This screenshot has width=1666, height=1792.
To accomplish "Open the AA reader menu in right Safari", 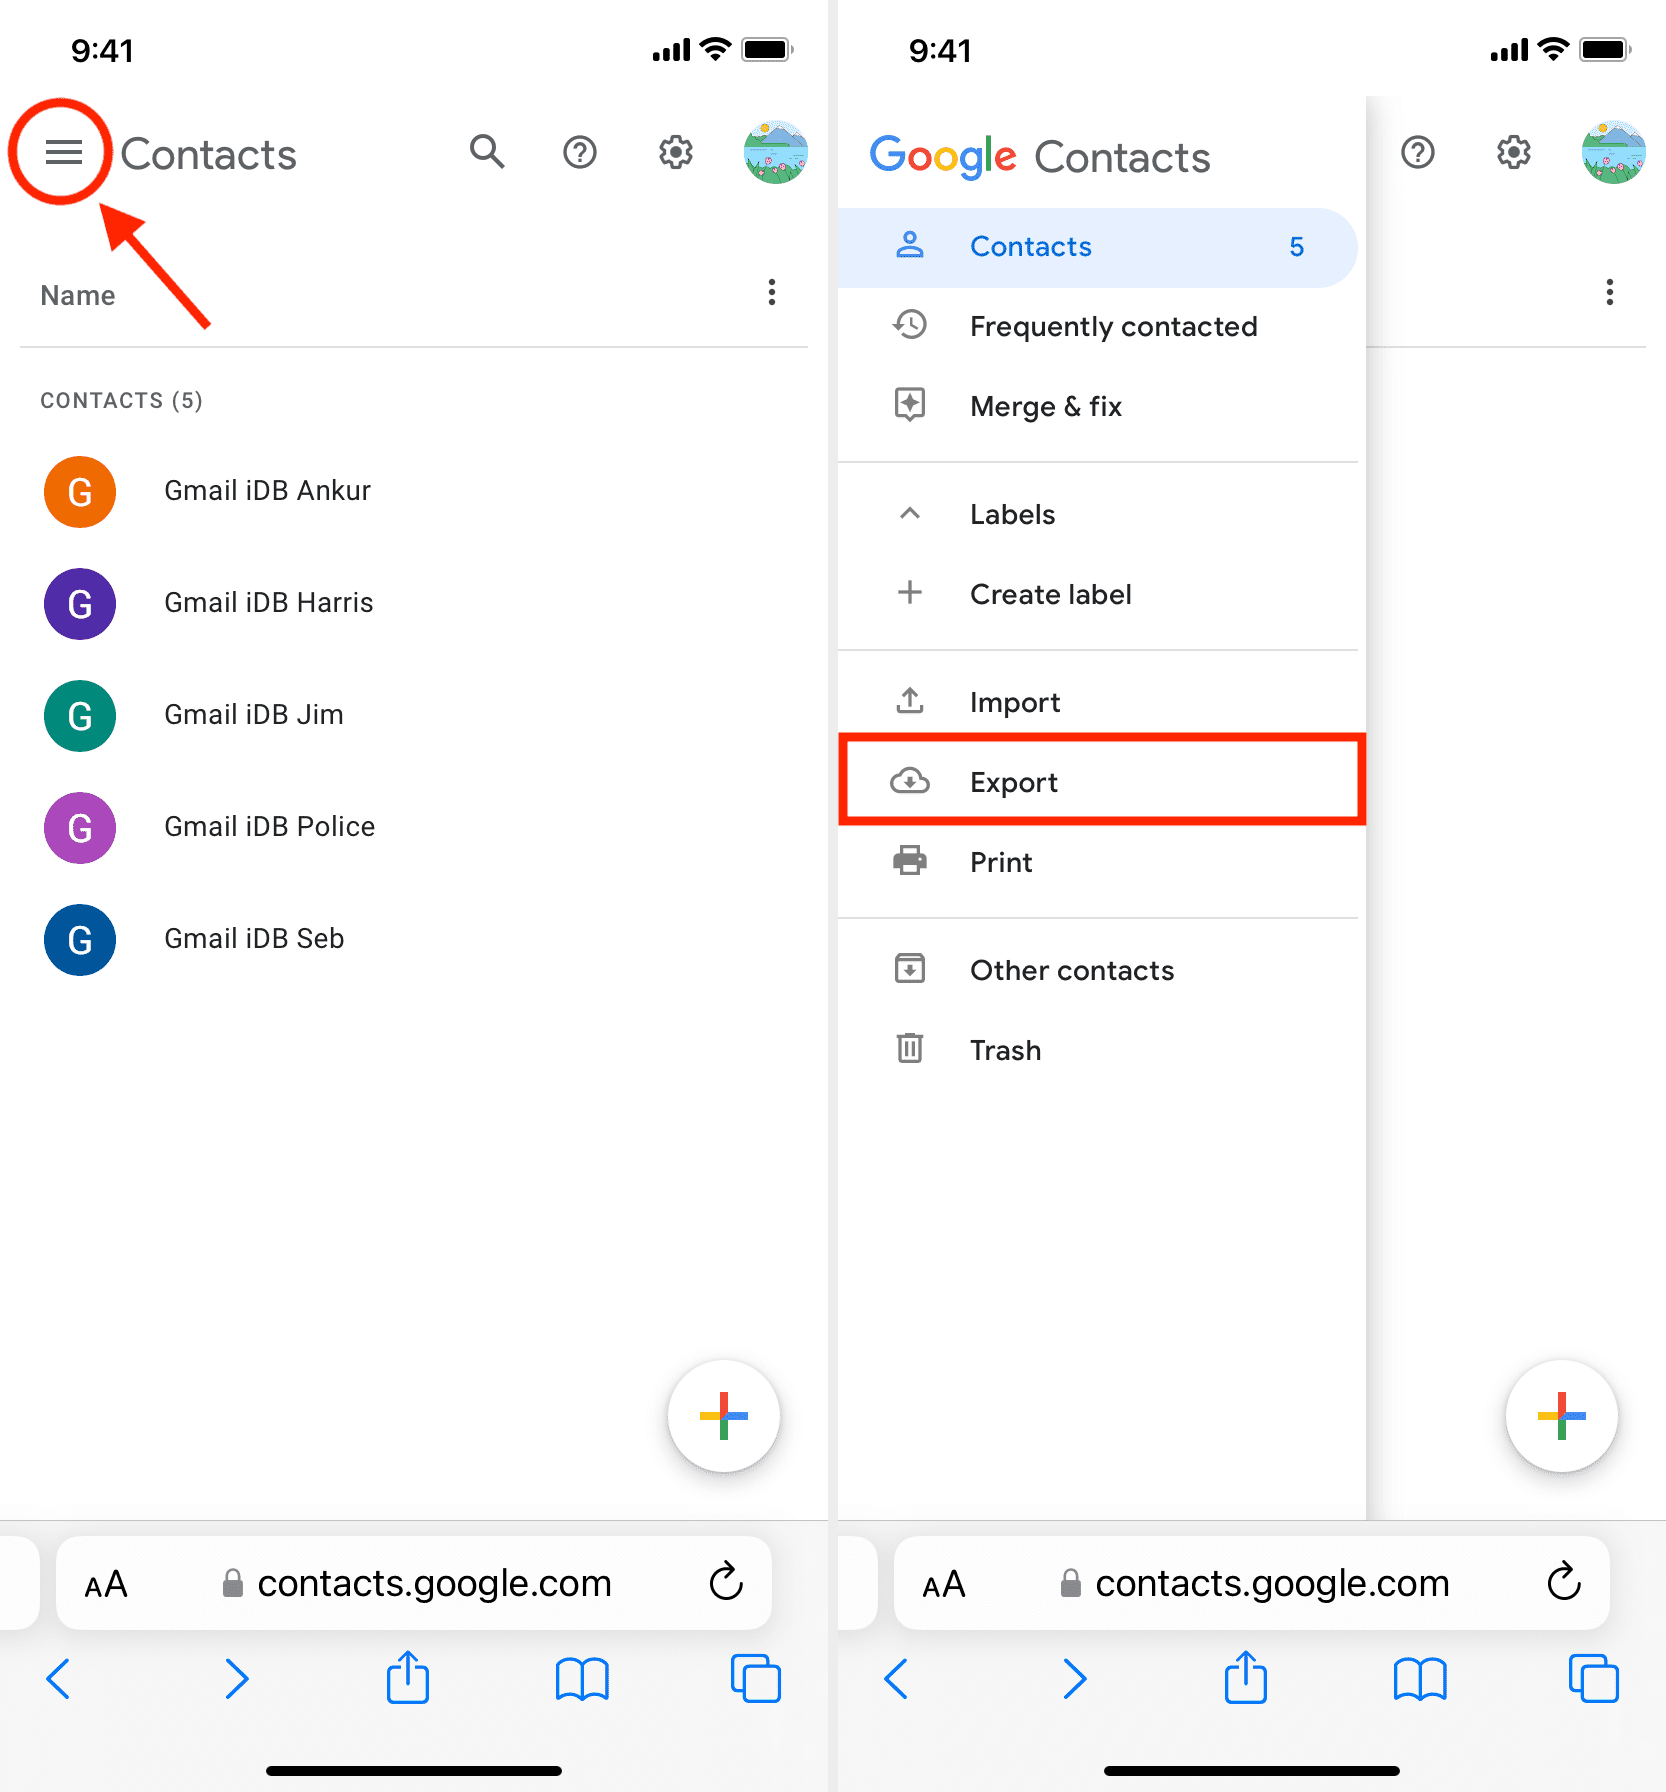I will 944,1584.
